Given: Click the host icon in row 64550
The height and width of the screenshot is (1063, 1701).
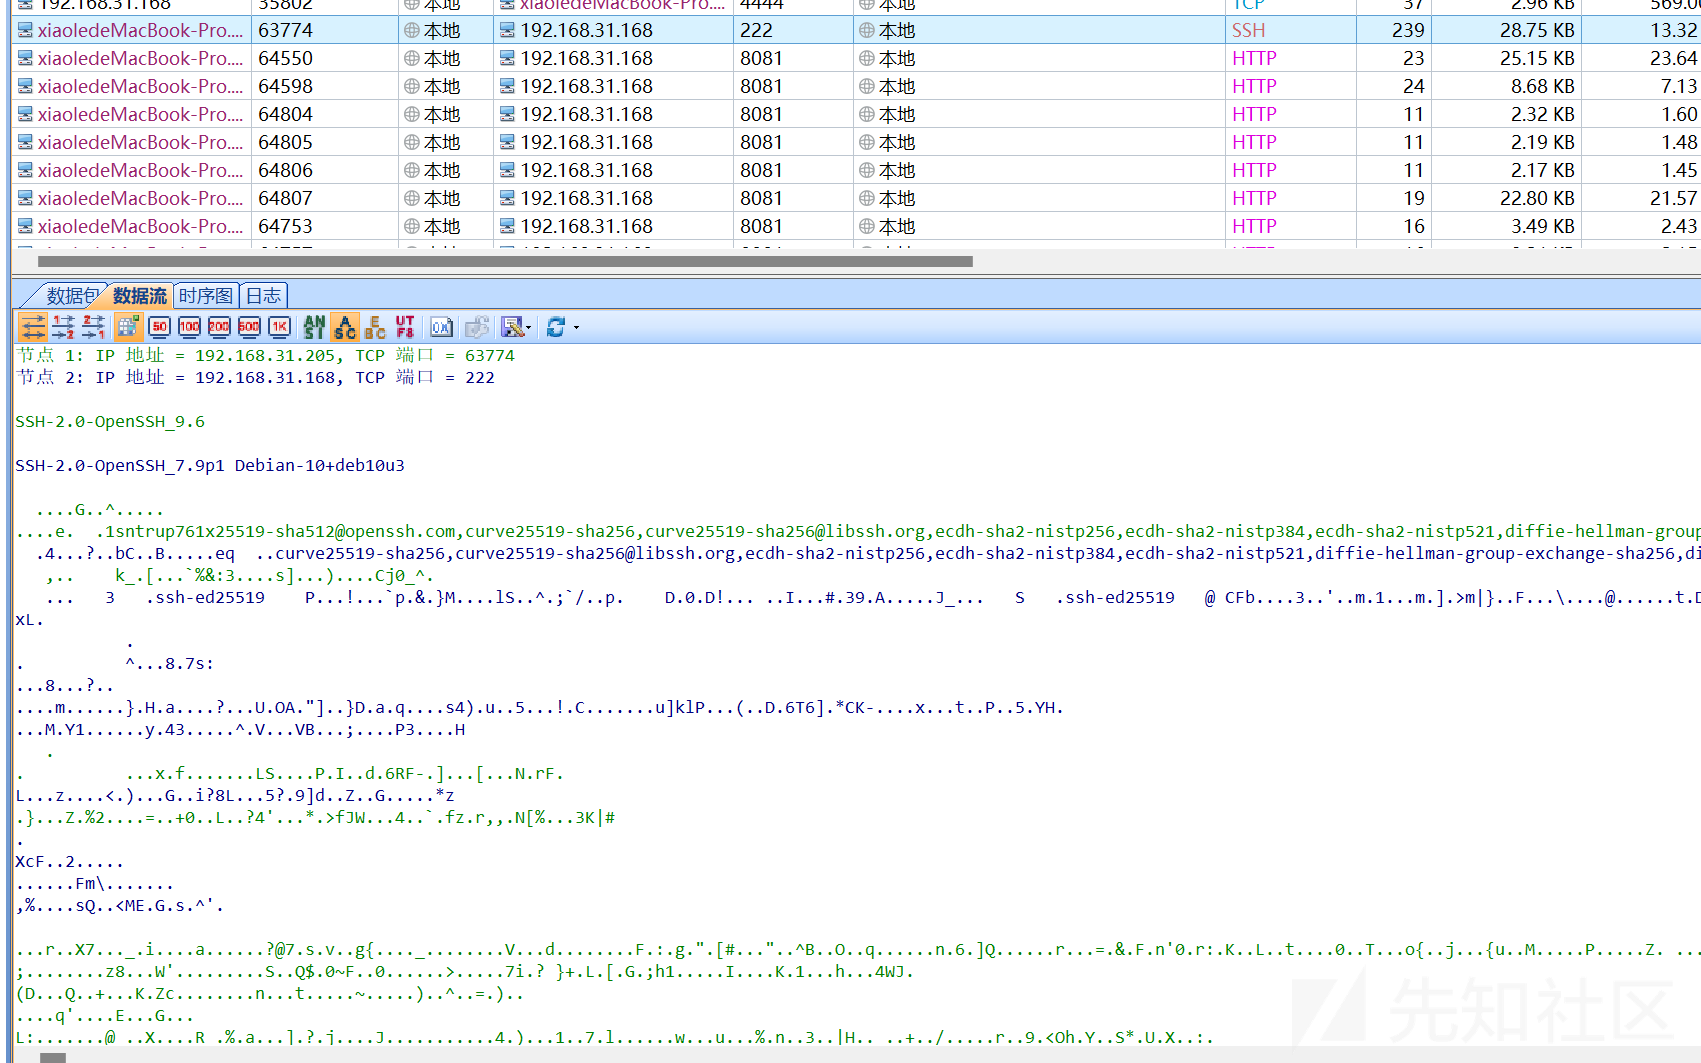Looking at the screenshot, I should [x=25, y=58].
